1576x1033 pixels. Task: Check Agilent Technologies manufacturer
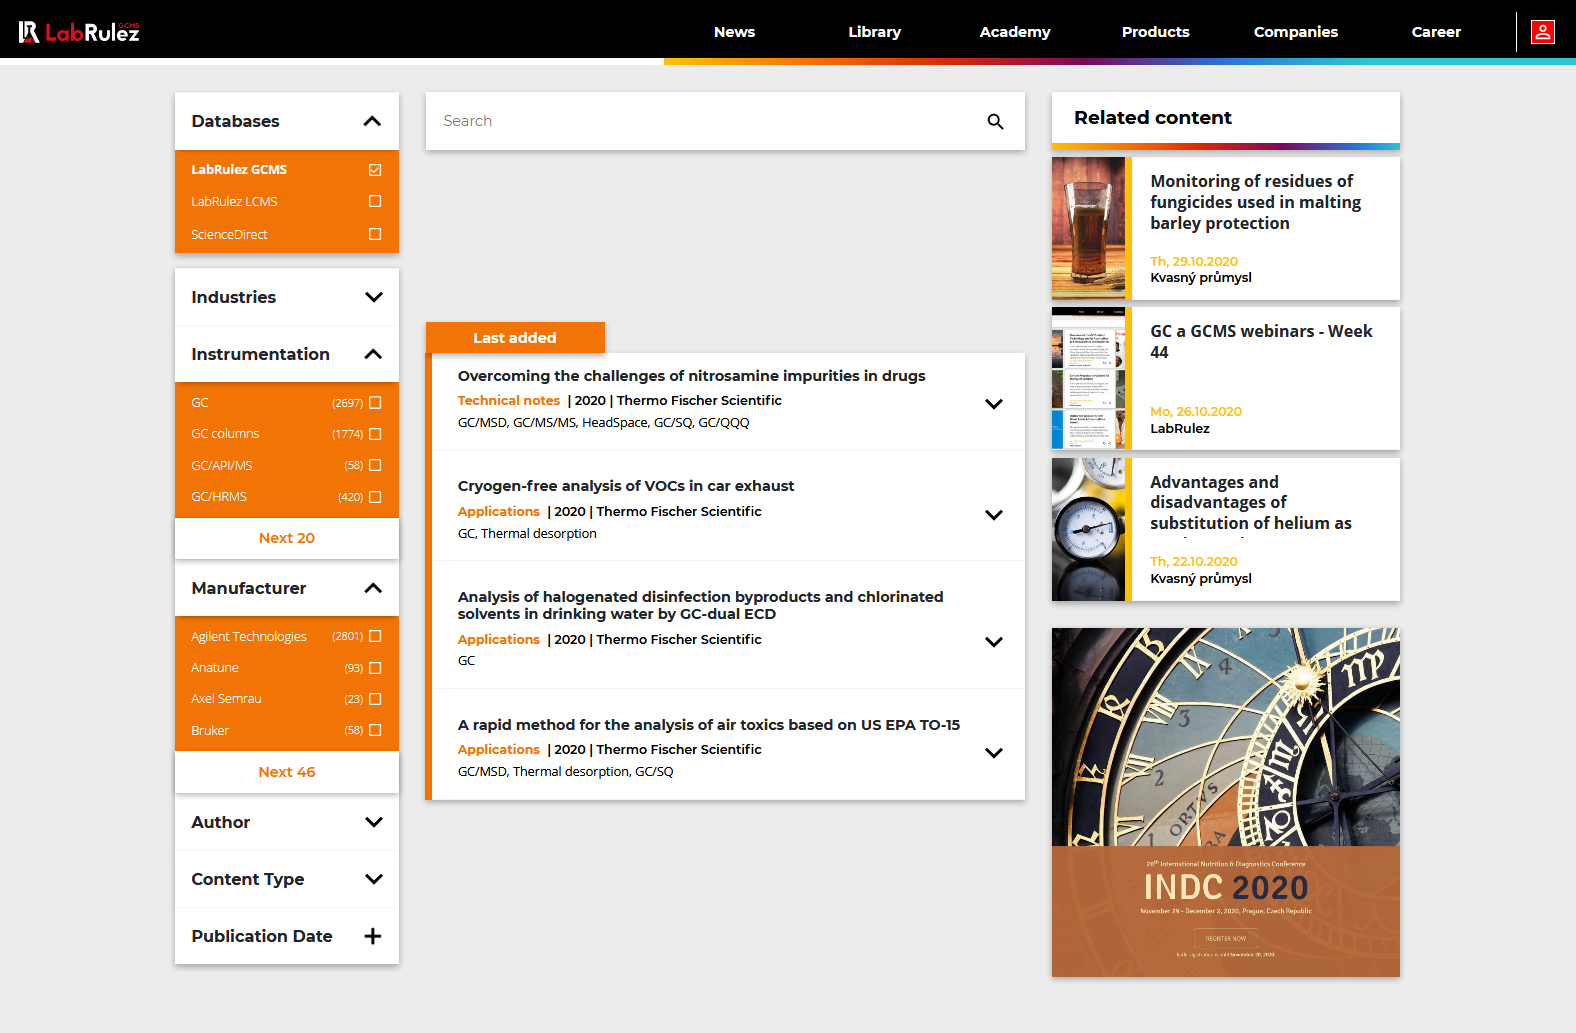click(375, 636)
